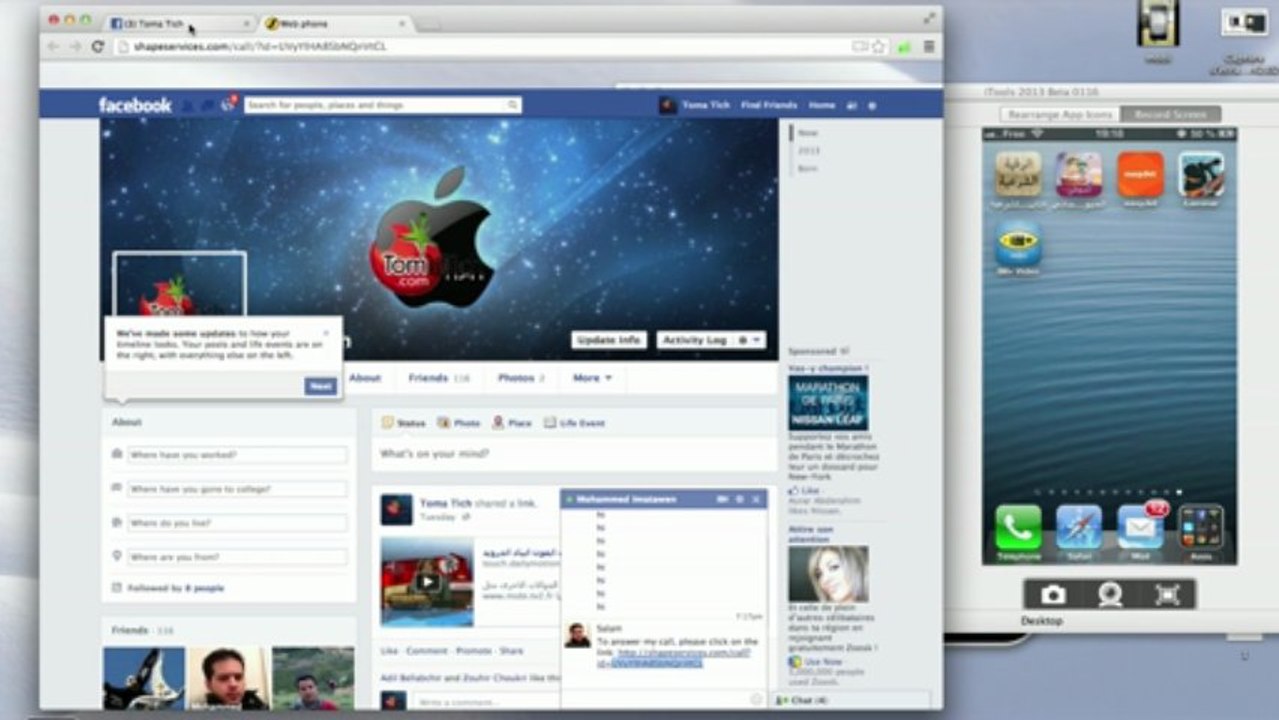Click the "Where do you live?" field
Image resolution: width=1279 pixels, height=720 pixels.
237,523
